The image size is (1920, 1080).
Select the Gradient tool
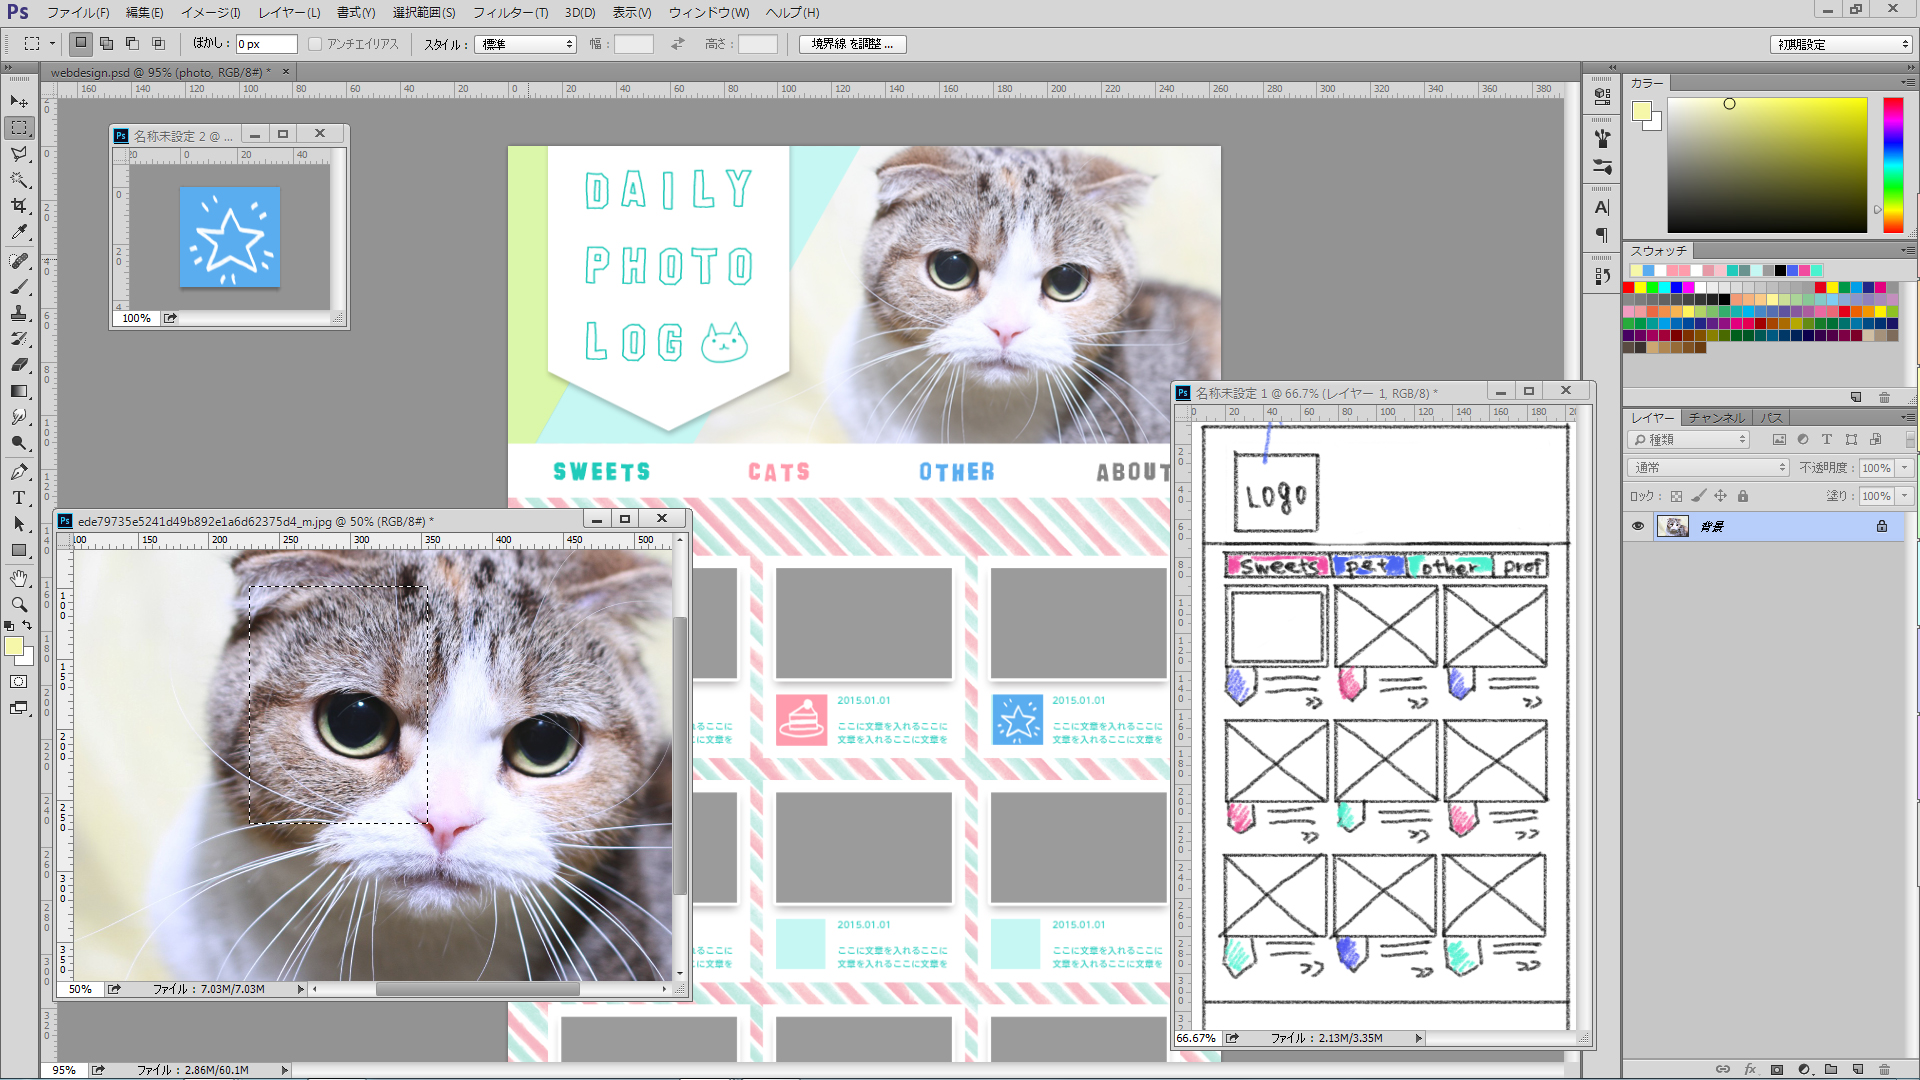coord(19,391)
